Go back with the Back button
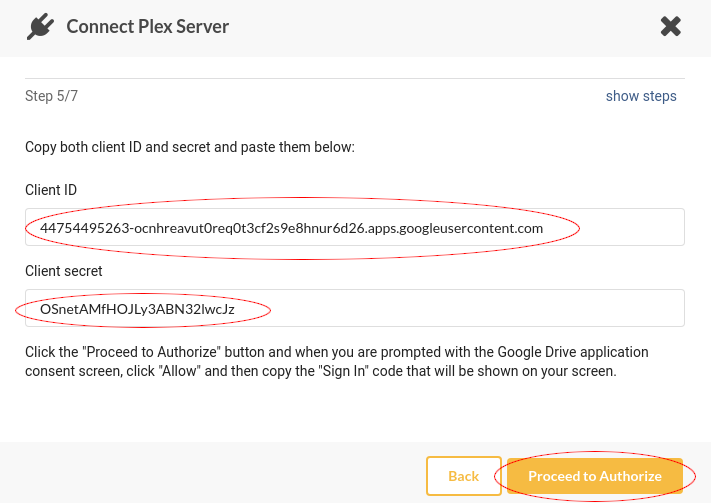 pos(463,476)
